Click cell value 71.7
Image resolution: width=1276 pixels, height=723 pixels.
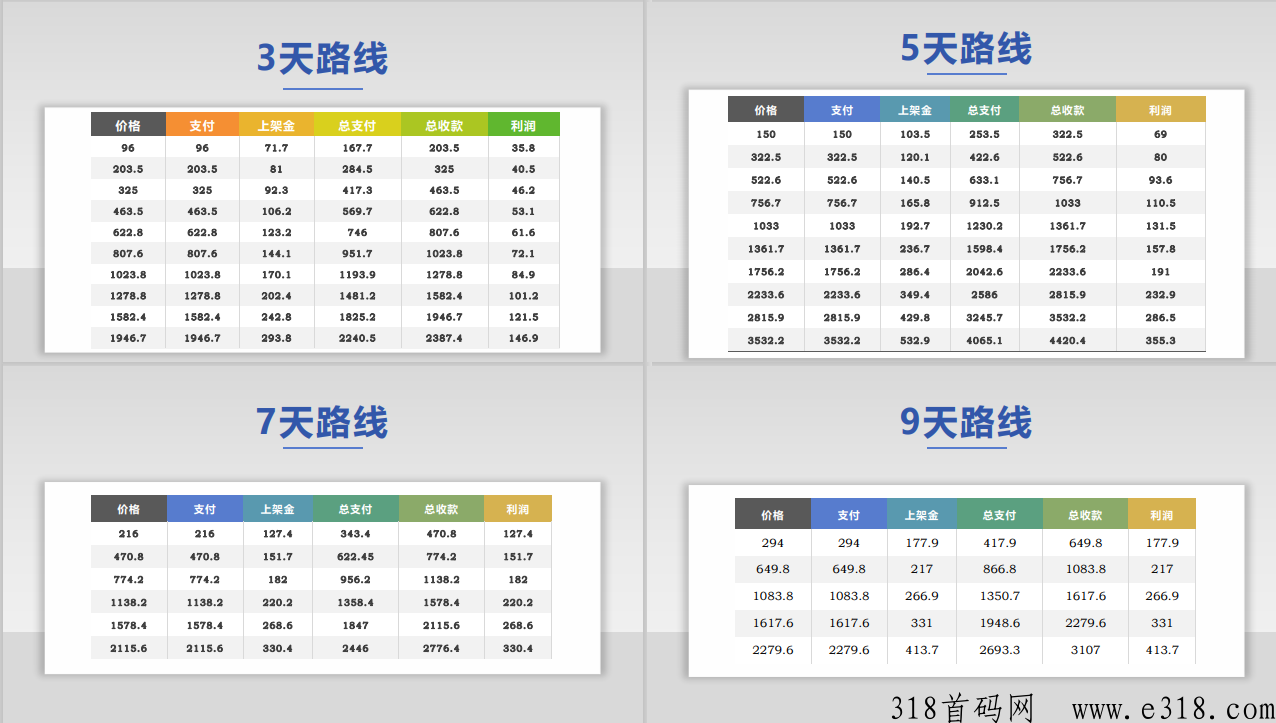[x=276, y=148]
